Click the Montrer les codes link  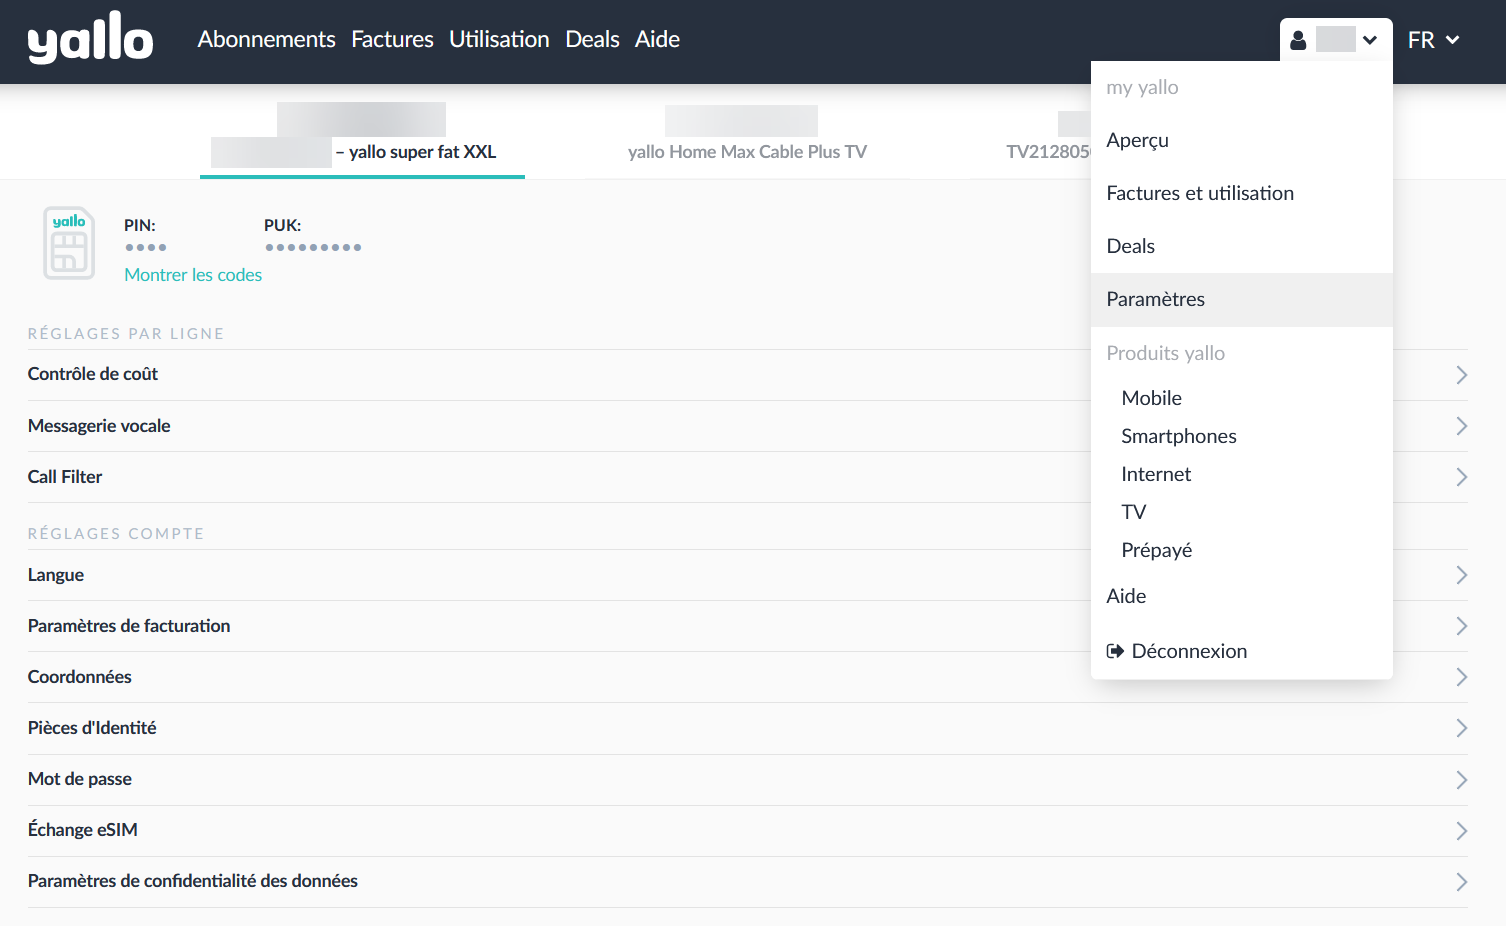click(193, 275)
